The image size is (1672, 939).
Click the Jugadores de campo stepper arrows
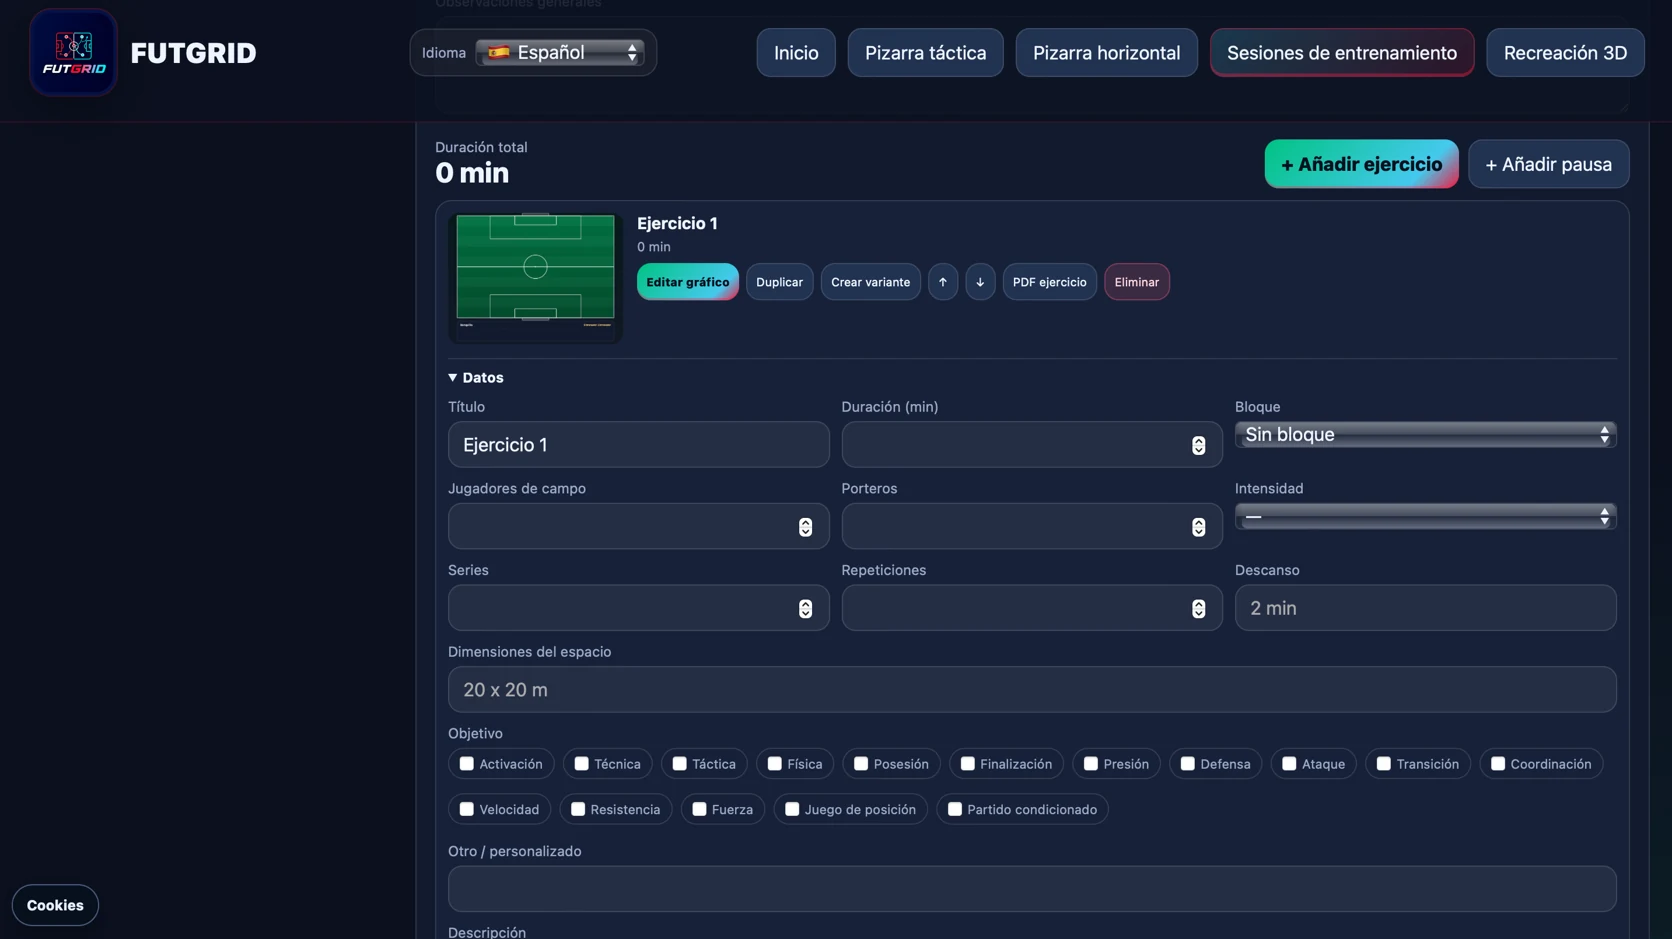pos(805,527)
